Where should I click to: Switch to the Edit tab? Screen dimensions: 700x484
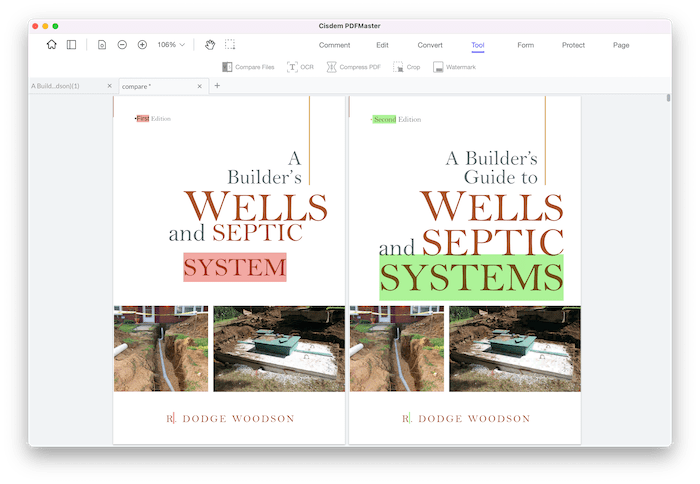point(382,45)
